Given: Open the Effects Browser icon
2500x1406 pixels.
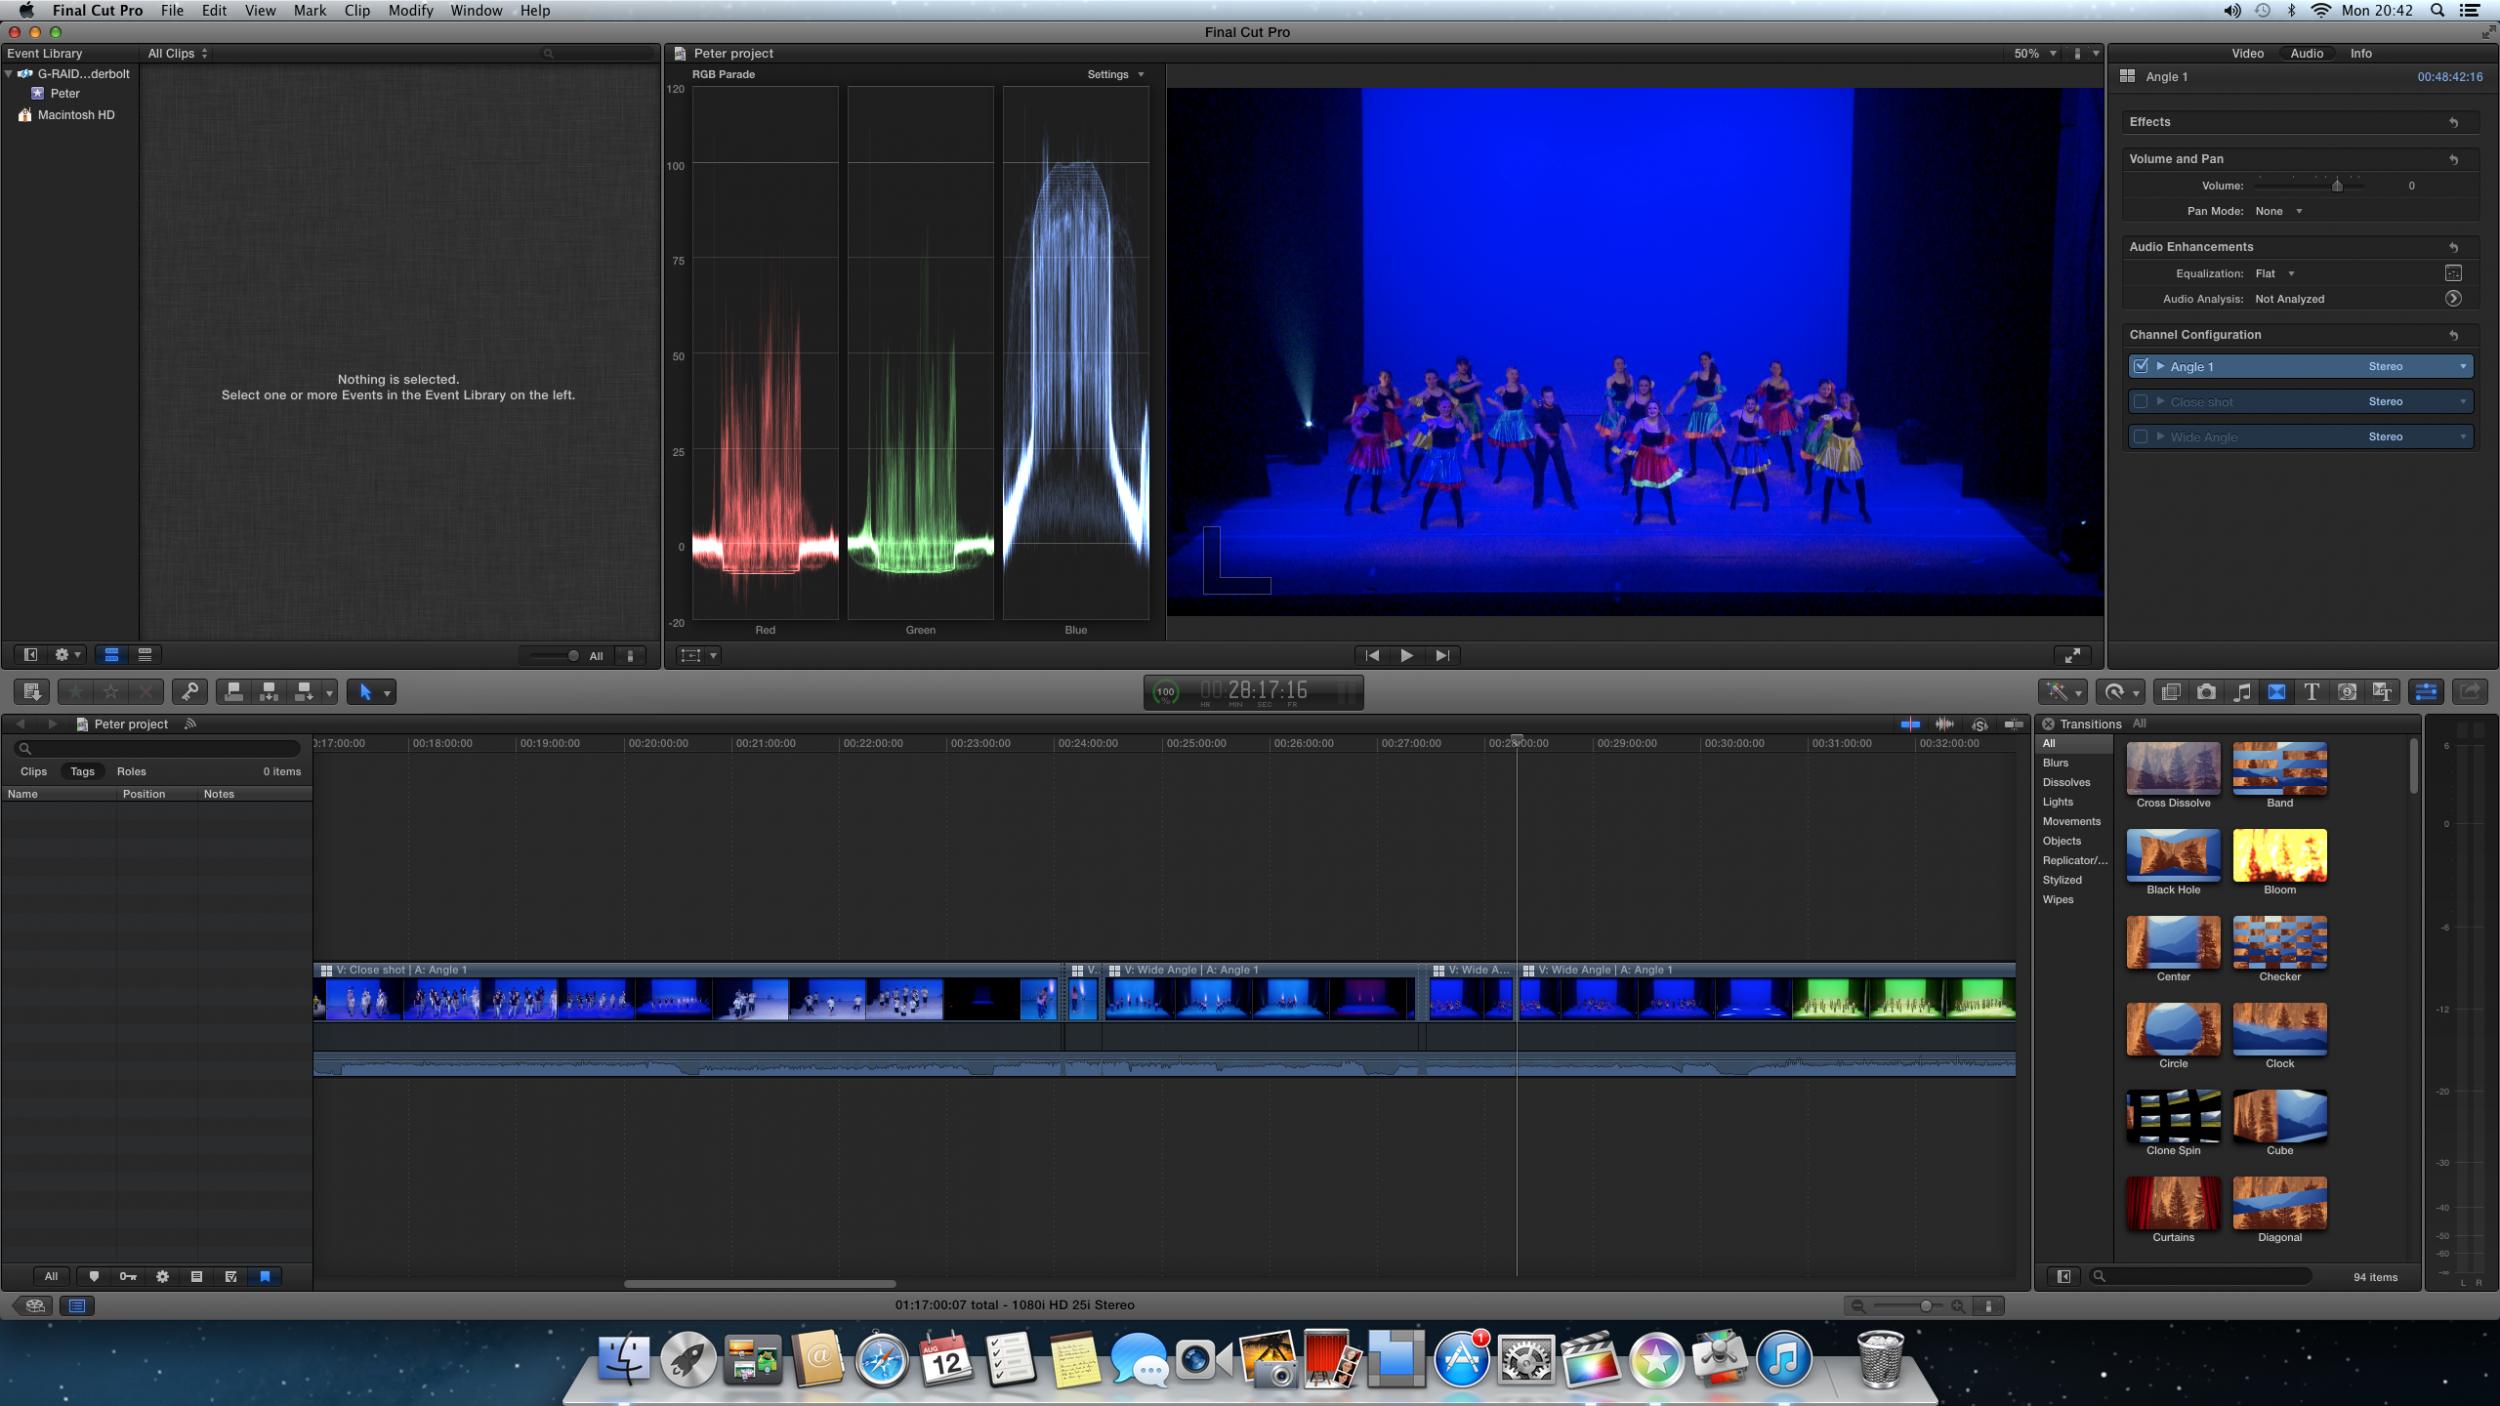Looking at the screenshot, I should click(x=2171, y=692).
